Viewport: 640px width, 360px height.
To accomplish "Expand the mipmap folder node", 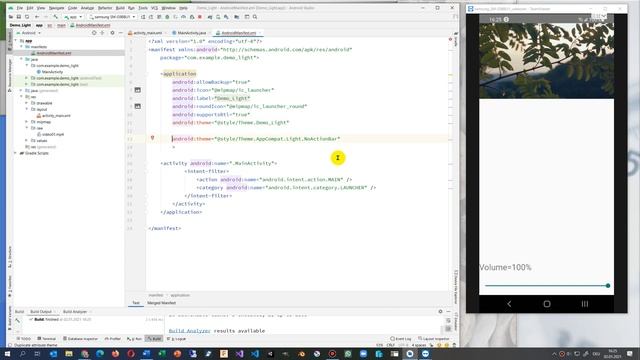I will tap(27, 122).
